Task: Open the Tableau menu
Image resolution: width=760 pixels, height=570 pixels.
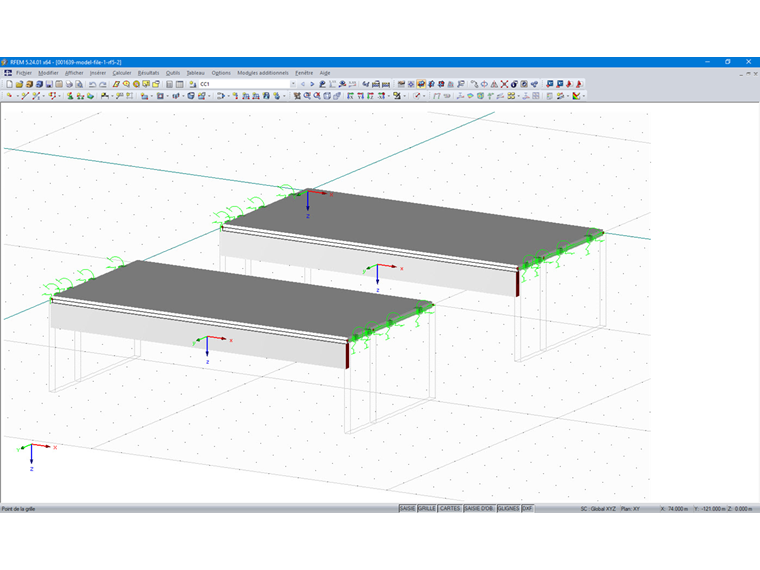Action: (x=196, y=73)
